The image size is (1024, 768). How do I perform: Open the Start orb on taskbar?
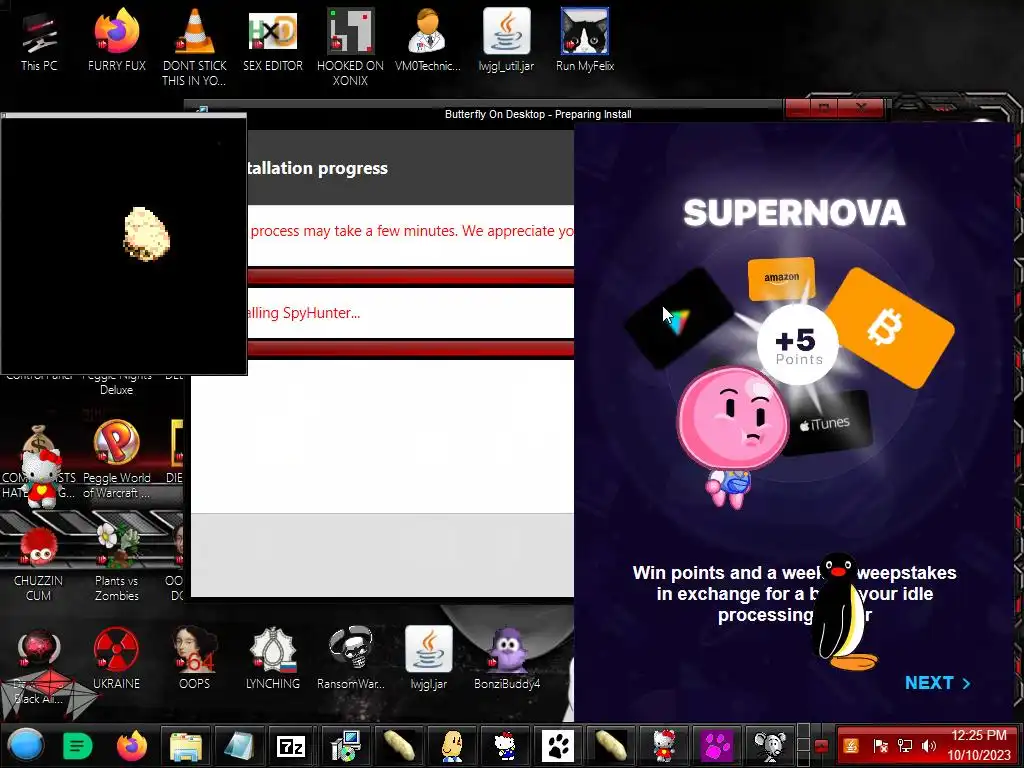click(26, 745)
